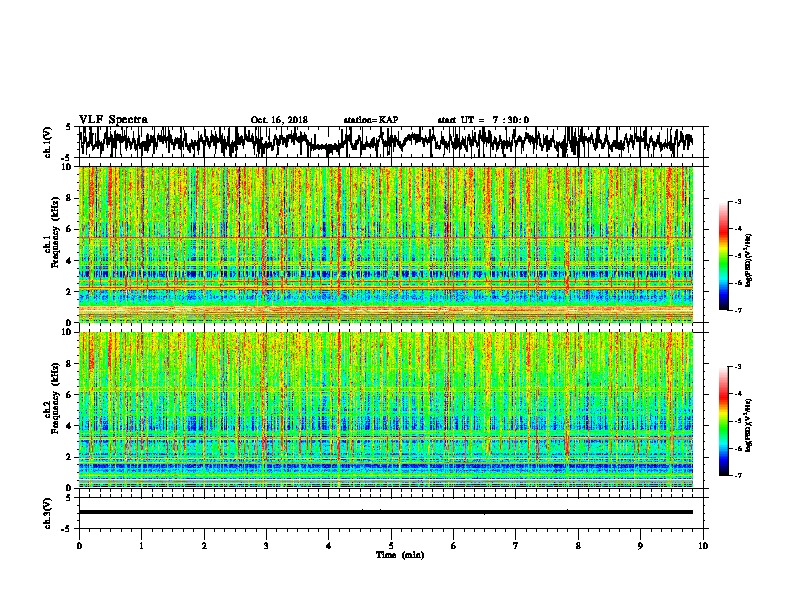792x612 pixels.
Task: Click time axis tick label "4"
Action: pos(329,546)
